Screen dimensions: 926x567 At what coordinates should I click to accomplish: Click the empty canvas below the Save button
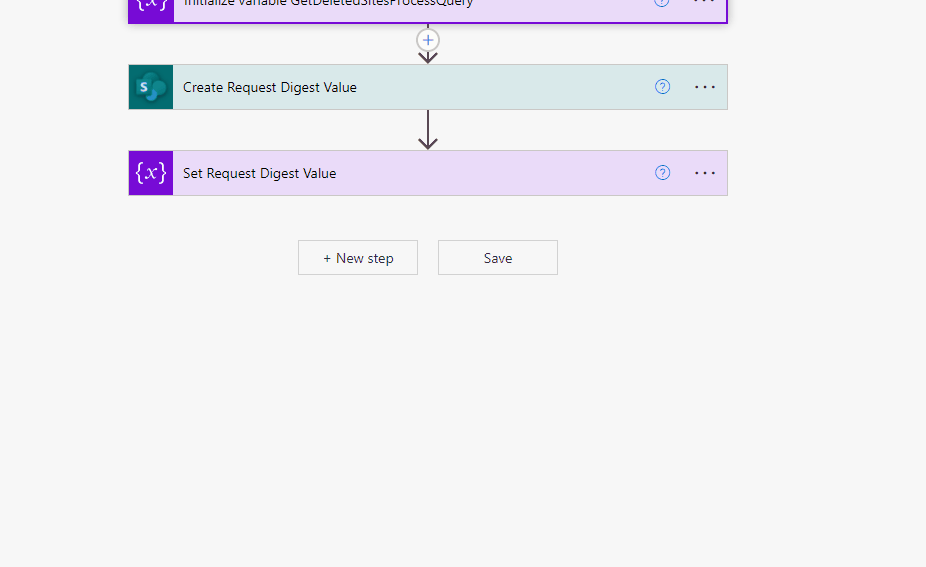coord(498,420)
